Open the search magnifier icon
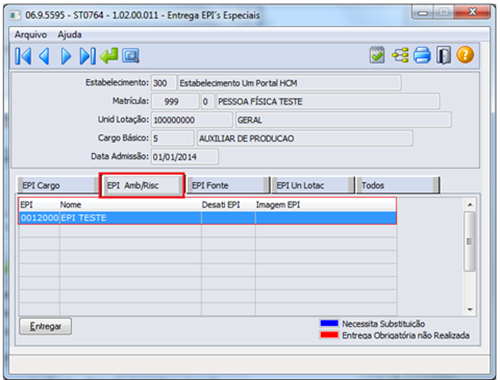The width and height of the screenshot is (500, 380). pos(131,56)
